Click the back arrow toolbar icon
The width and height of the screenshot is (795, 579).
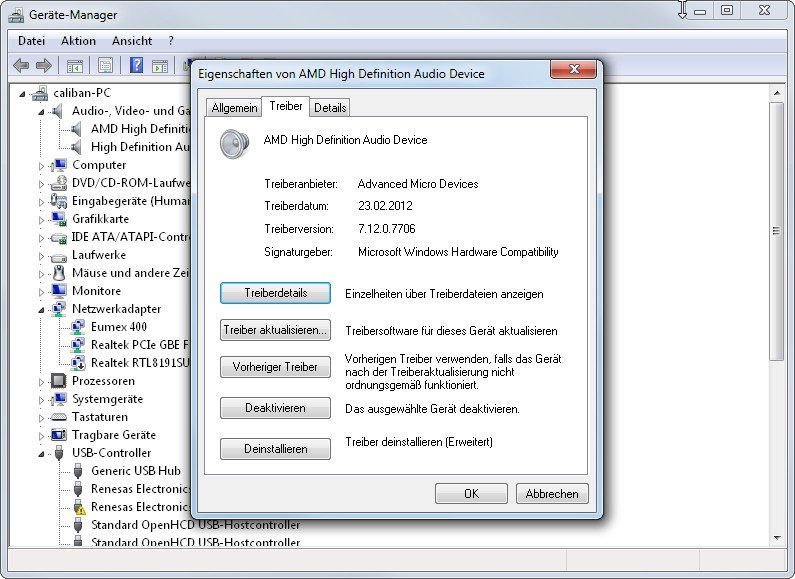coord(21,66)
